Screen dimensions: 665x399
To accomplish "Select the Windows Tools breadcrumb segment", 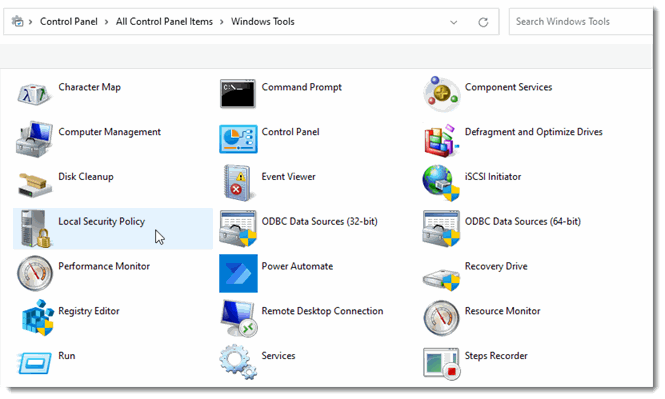I will point(263,21).
